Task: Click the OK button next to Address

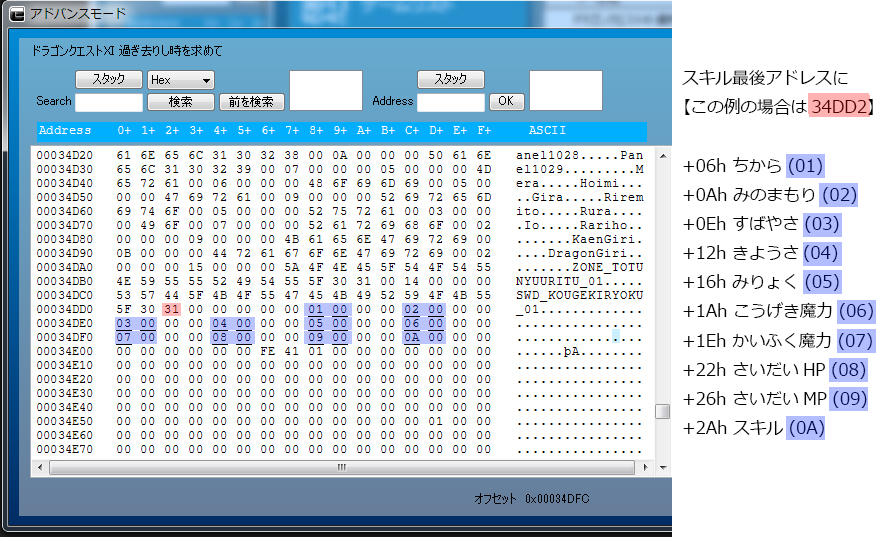Action: [506, 101]
